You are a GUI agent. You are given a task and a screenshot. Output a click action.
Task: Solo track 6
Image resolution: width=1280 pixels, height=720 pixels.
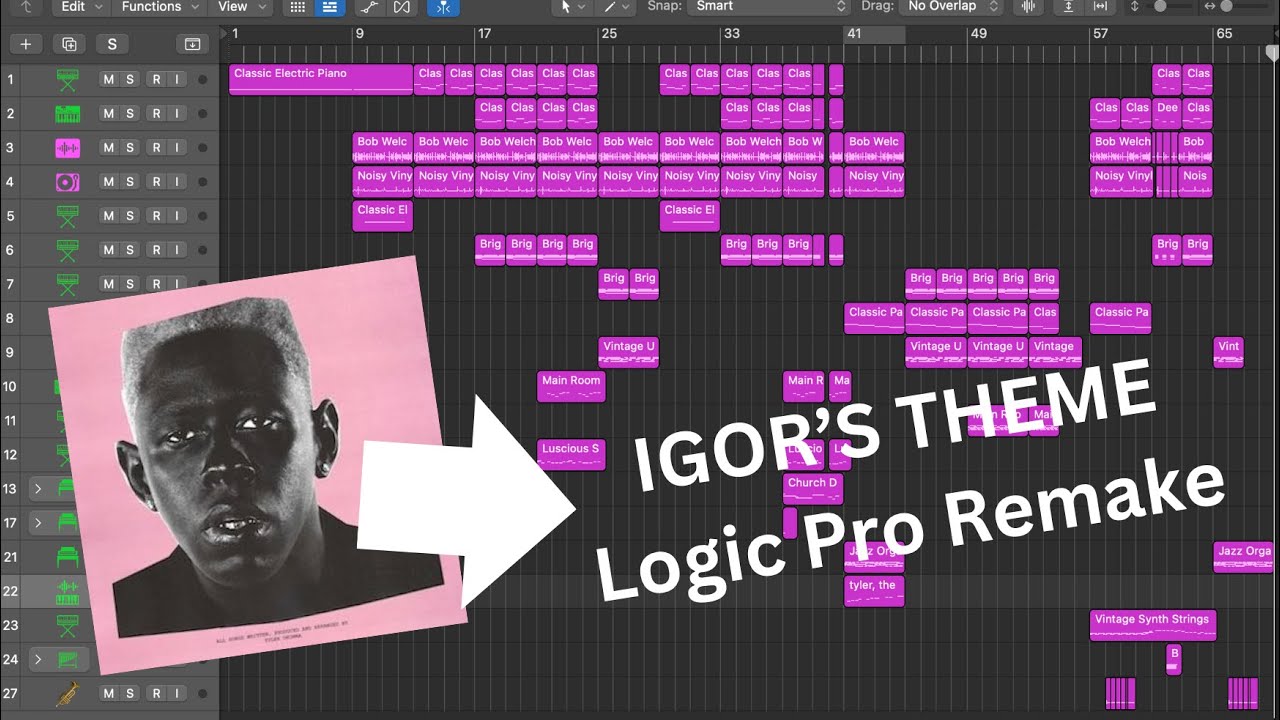130,250
